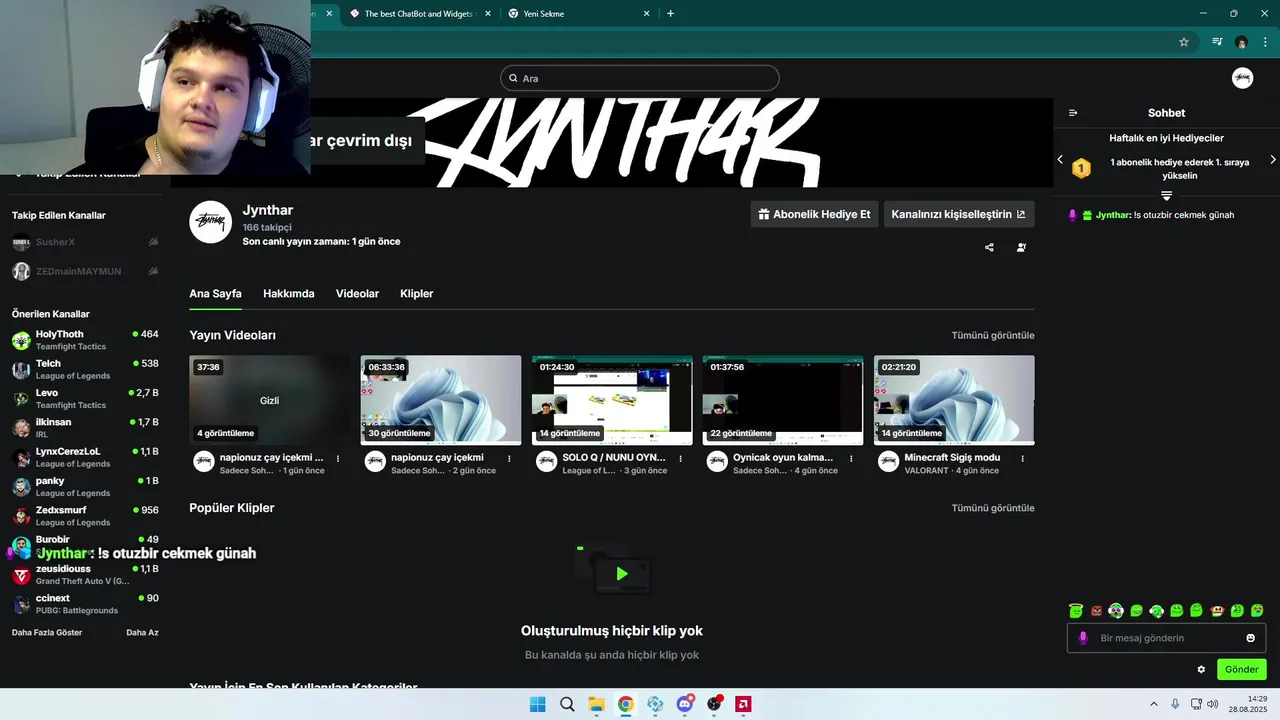Open AMD software from taskbar
Viewport: 1280px width, 720px height.
pyautogui.click(x=743, y=704)
